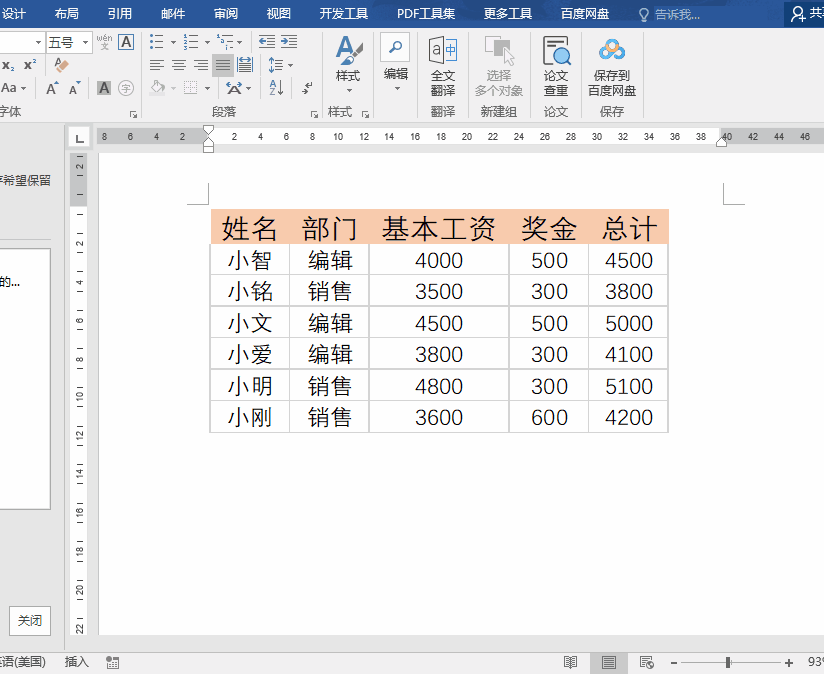Expand the borders dropdown arrow
The height and width of the screenshot is (674, 824).
click(208, 88)
